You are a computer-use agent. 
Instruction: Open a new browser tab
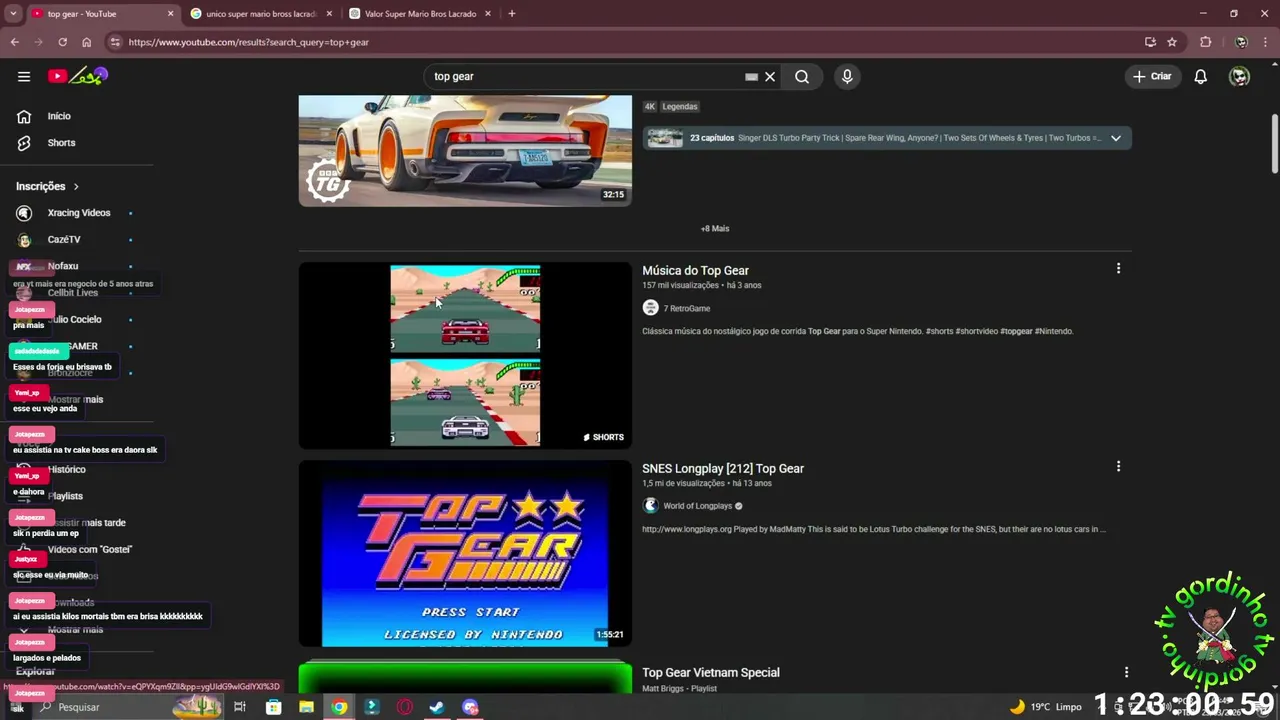(x=512, y=14)
